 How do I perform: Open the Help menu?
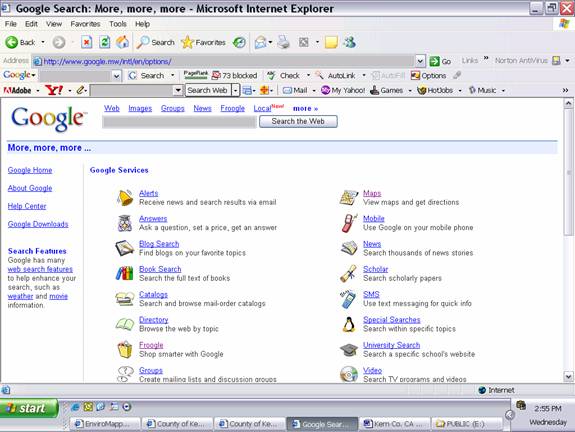[x=142, y=24]
